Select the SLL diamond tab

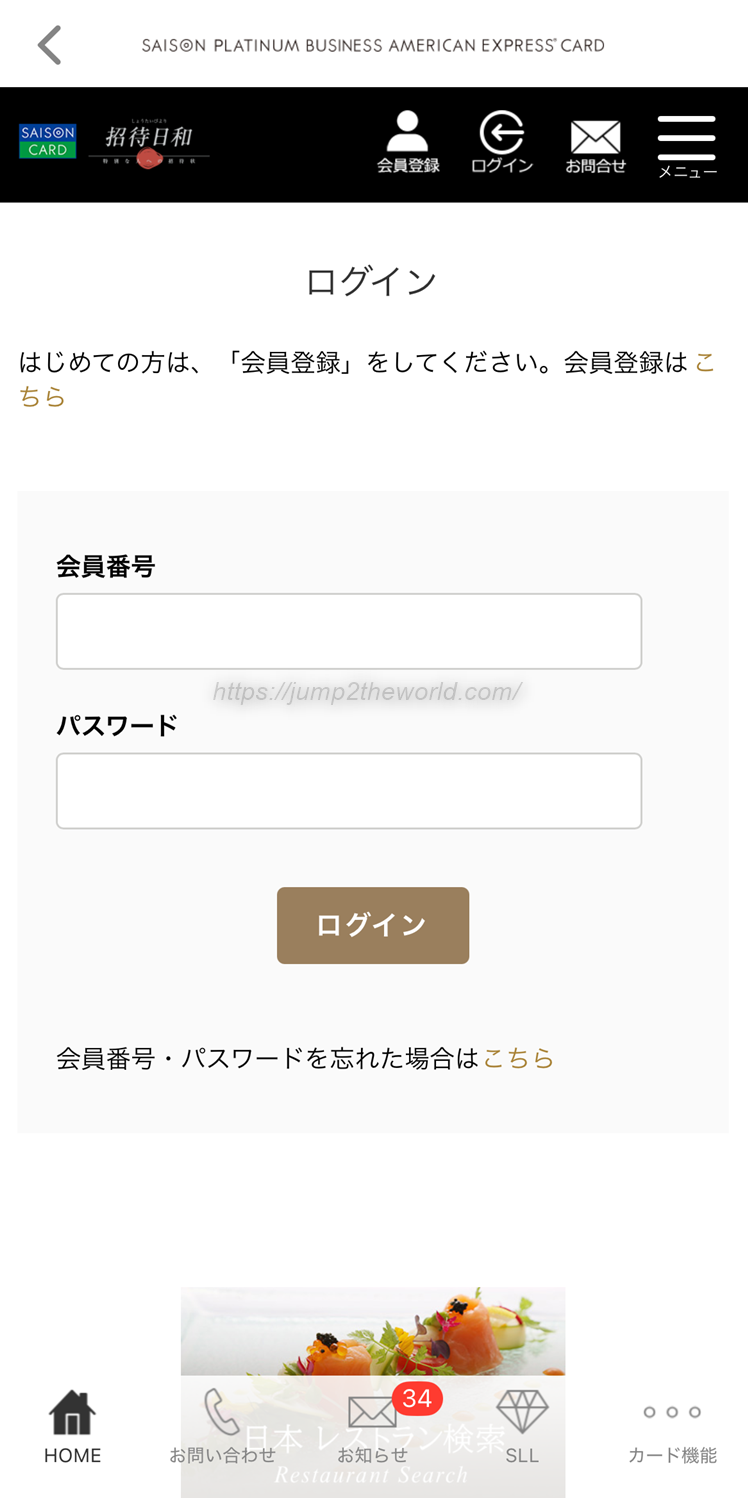tap(522, 1427)
